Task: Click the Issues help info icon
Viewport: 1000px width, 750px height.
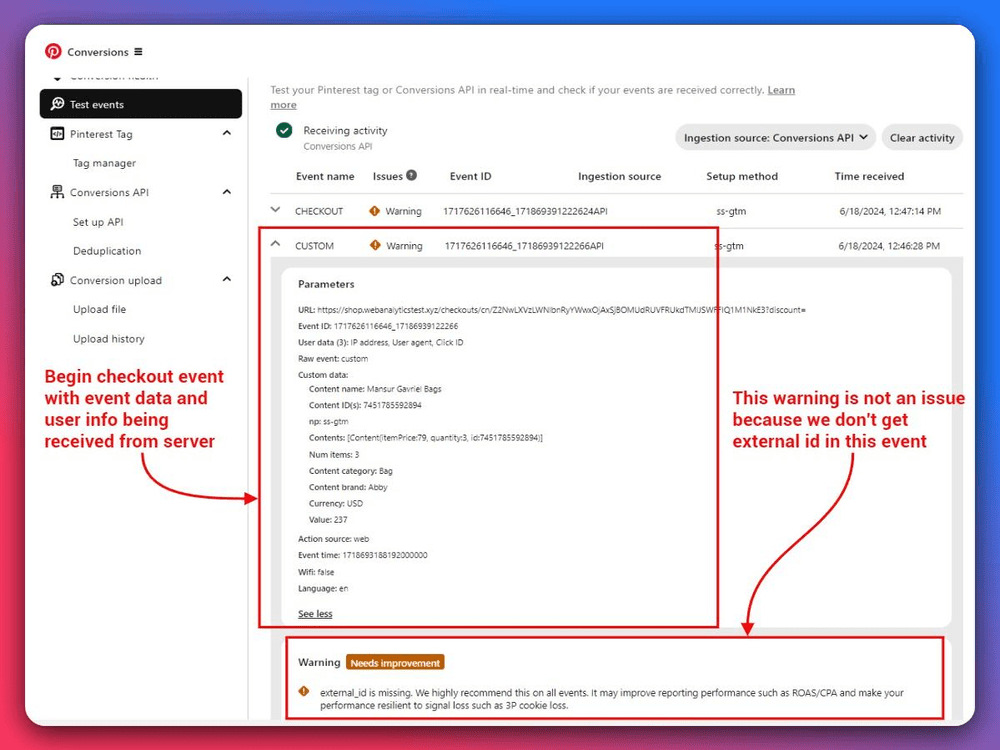Action: tap(411, 175)
